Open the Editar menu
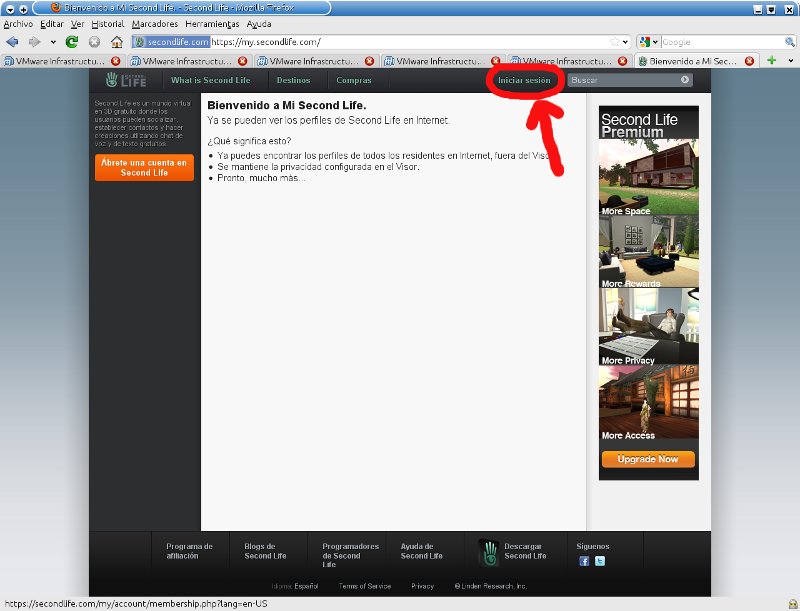Viewport: 800px width, 611px height. click(52, 24)
